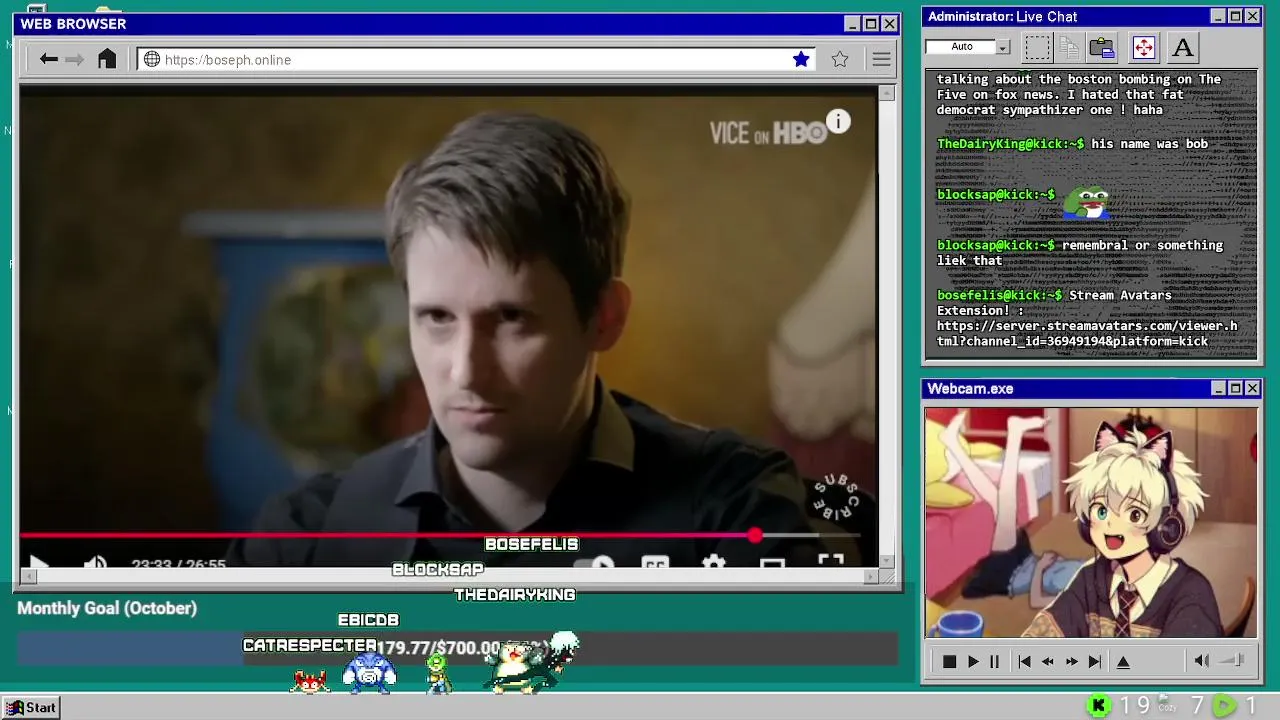
Task: Click the Monthly Goal progress bar
Action: [x=457, y=648]
